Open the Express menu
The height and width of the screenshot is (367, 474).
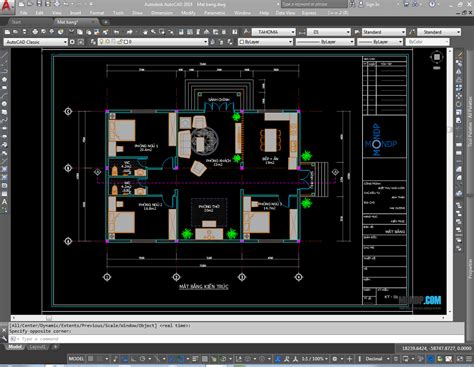tap(309, 13)
